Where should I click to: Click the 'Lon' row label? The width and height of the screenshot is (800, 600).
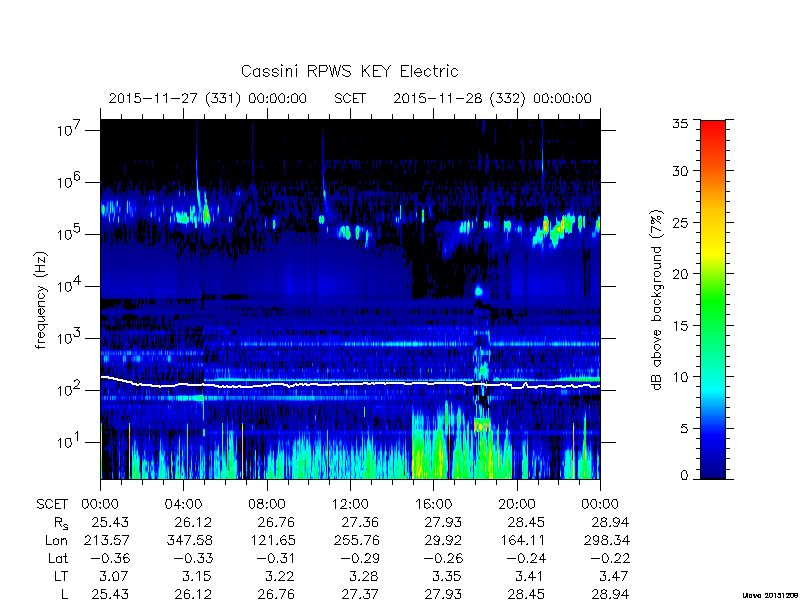point(56,540)
